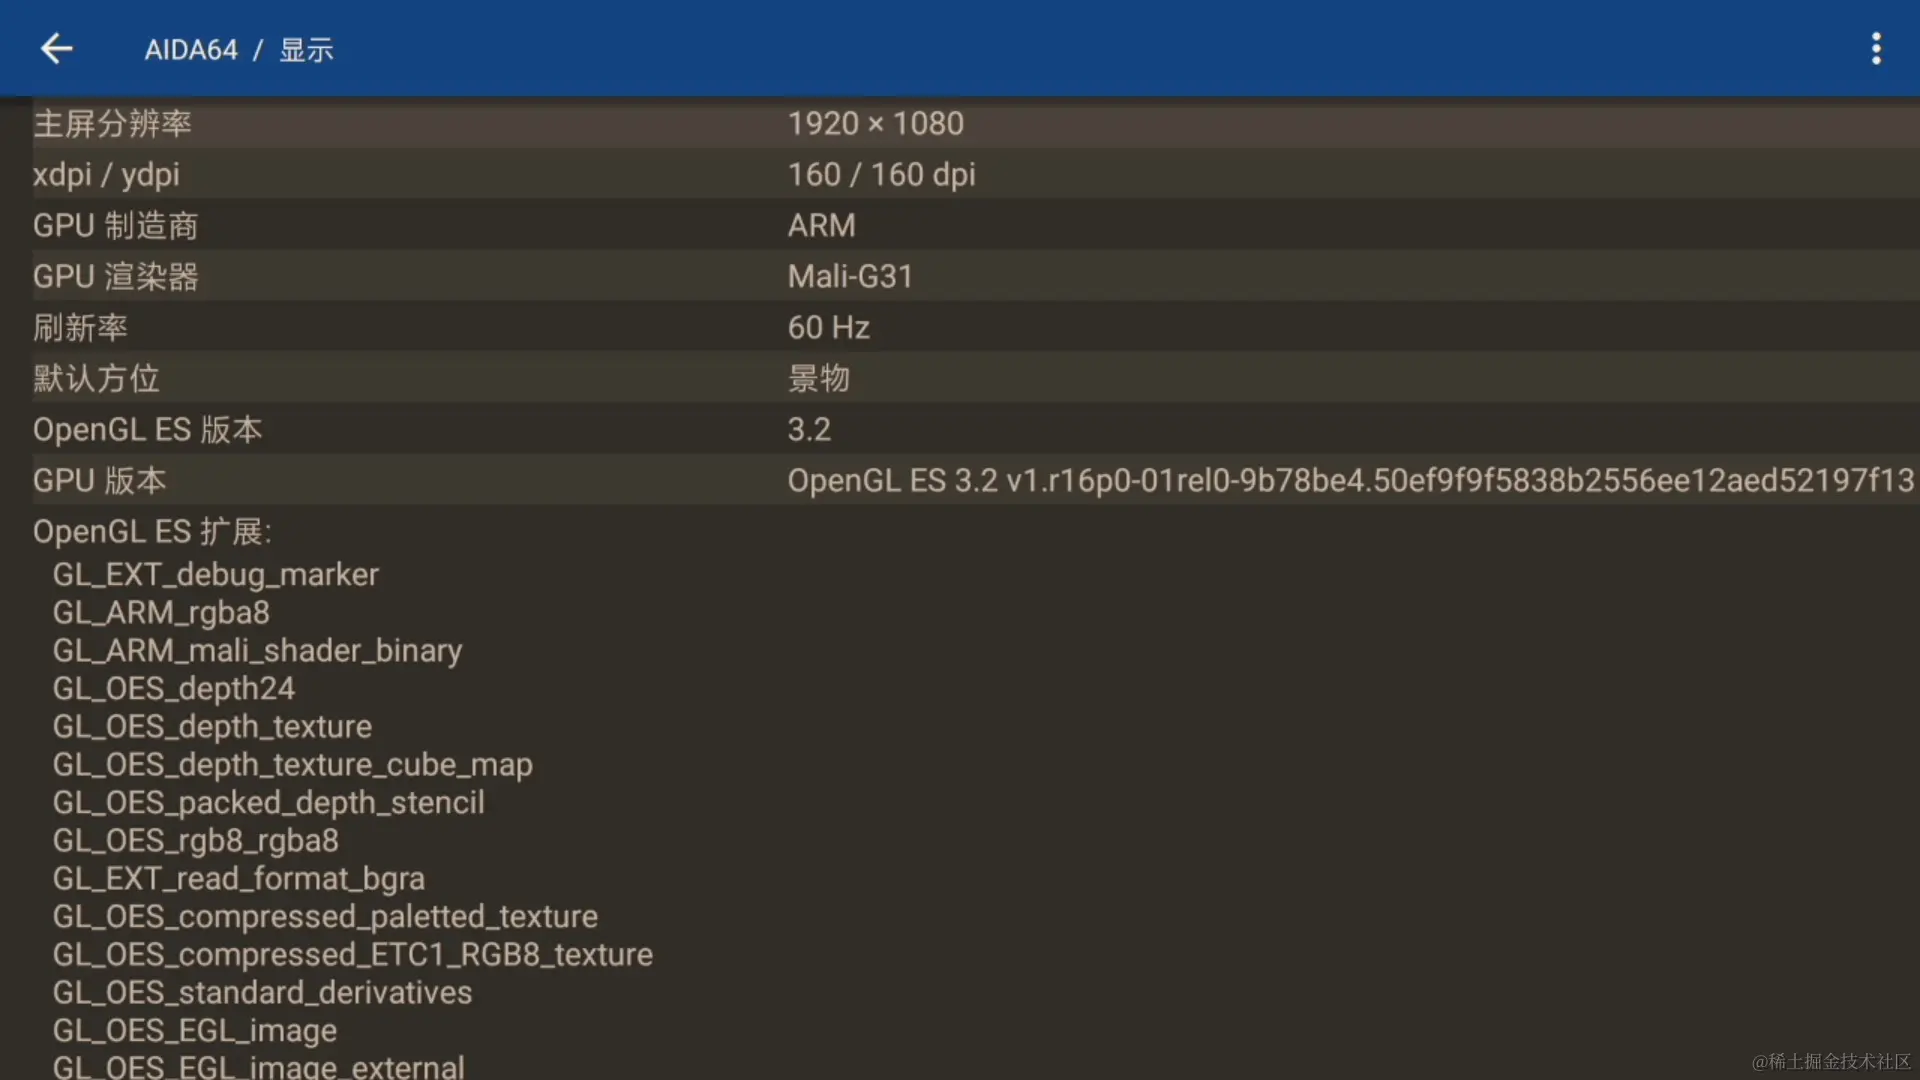Viewport: 1920px width, 1080px height.
Task: Click the OpenGL ES 扩展 heading
Action: [152, 531]
